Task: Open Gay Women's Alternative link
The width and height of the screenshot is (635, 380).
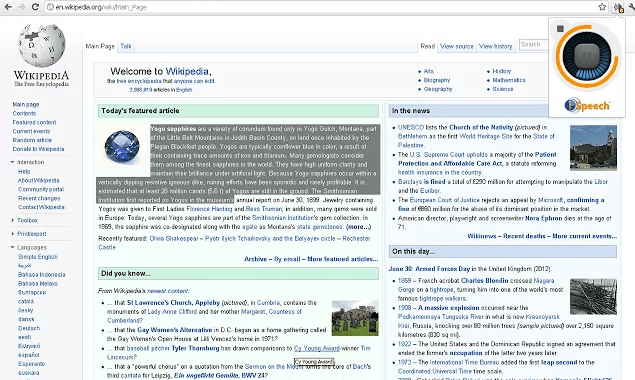Action: point(175,330)
